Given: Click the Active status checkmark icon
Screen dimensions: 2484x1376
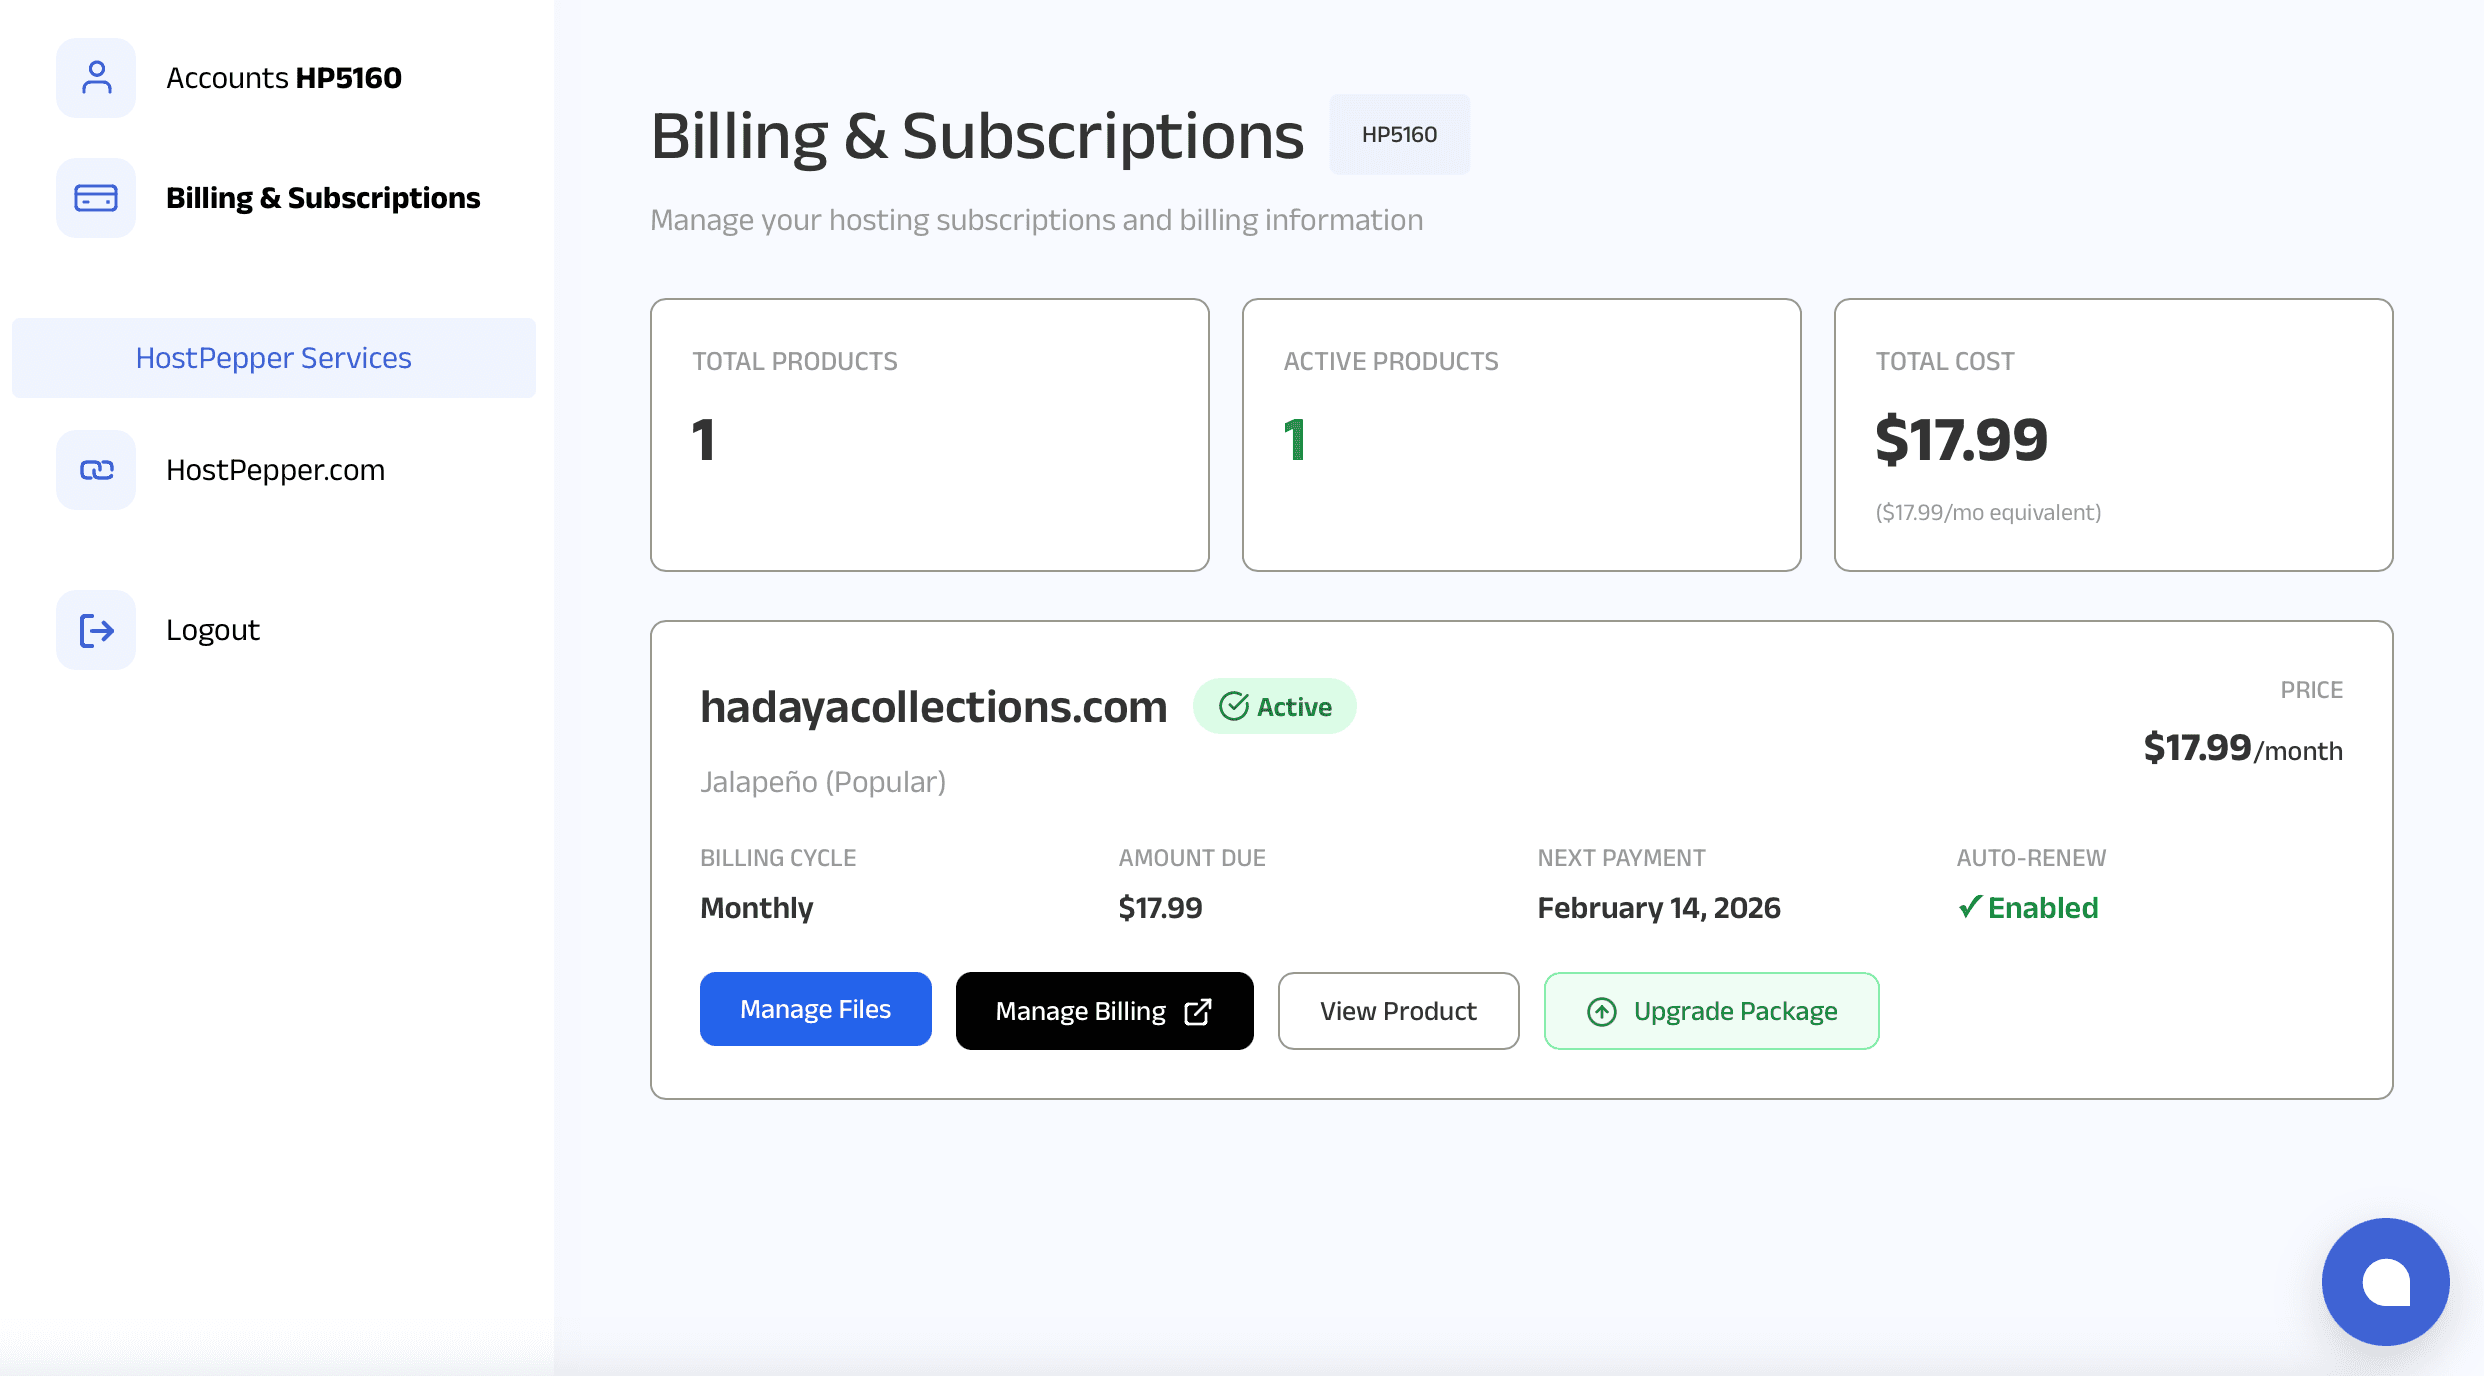Looking at the screenshot, I should click(x=1234, y=706).
